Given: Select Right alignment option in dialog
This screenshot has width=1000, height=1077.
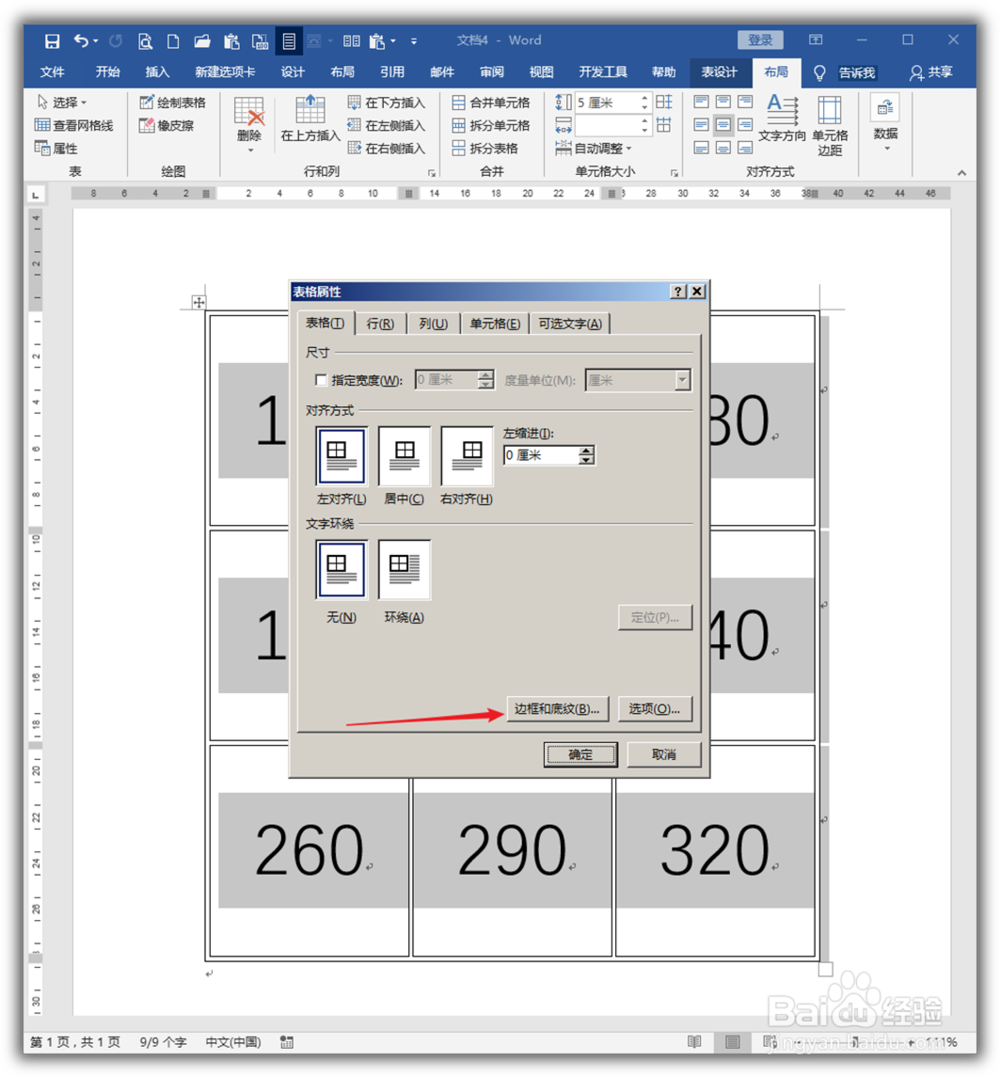Looking at the screenshot, I should click(x=467, y=456).
